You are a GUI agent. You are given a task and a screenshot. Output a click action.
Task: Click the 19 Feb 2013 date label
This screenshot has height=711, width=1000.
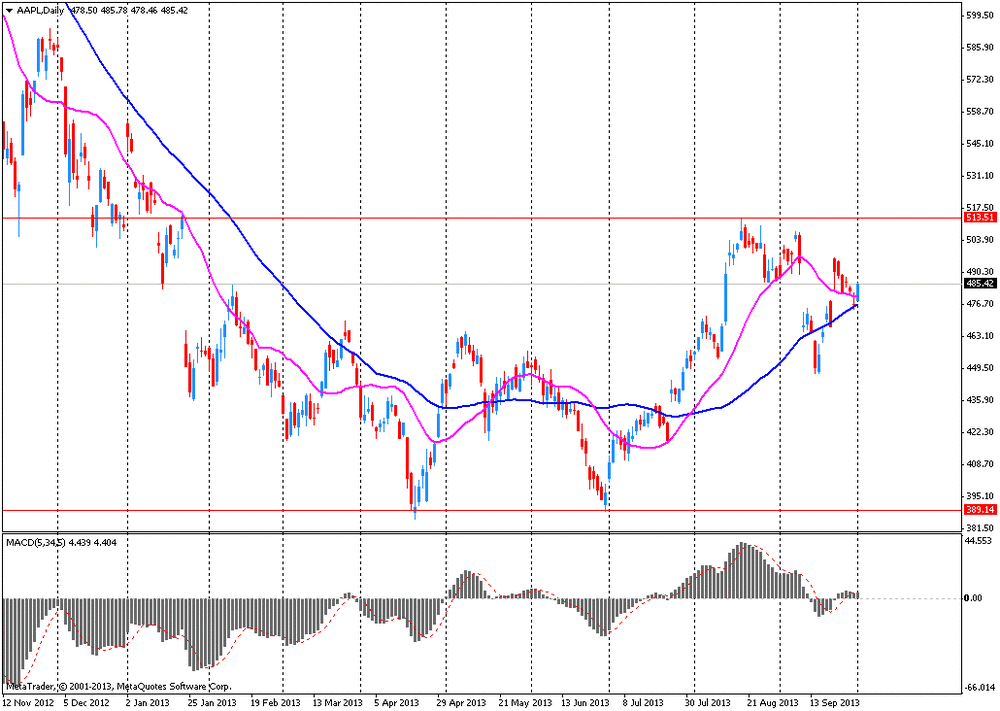tap(274, 703)
